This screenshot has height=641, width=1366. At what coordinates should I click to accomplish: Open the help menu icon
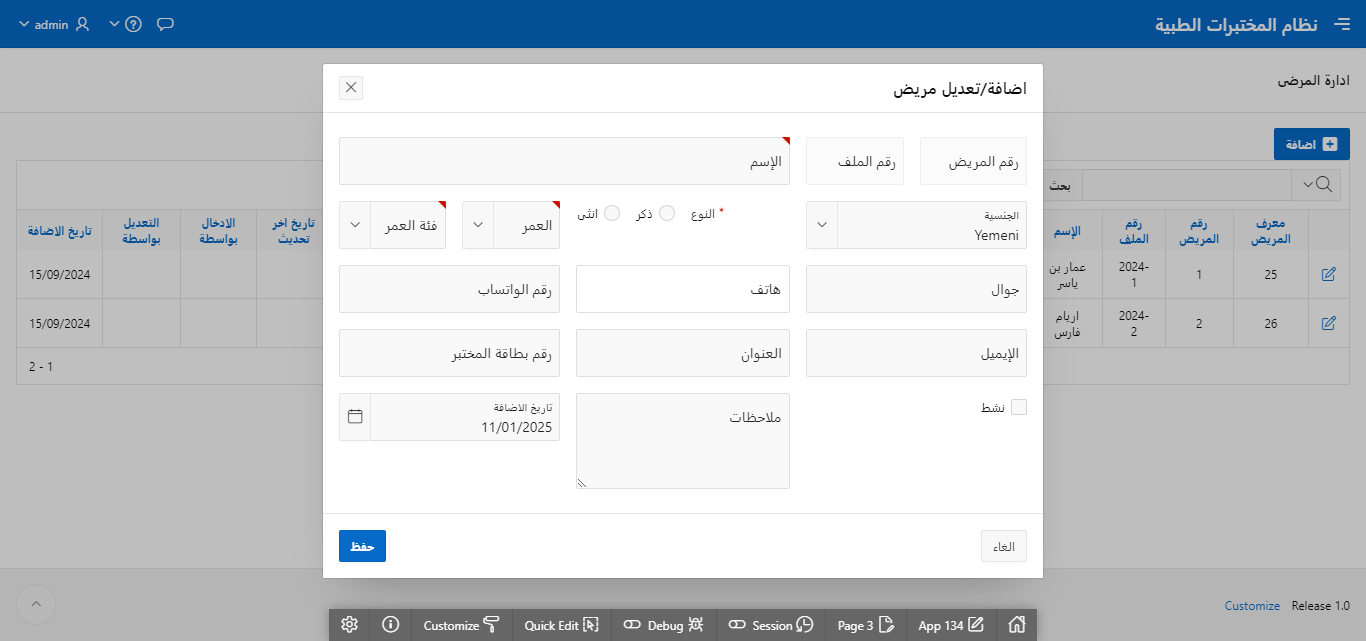point(126,24)
